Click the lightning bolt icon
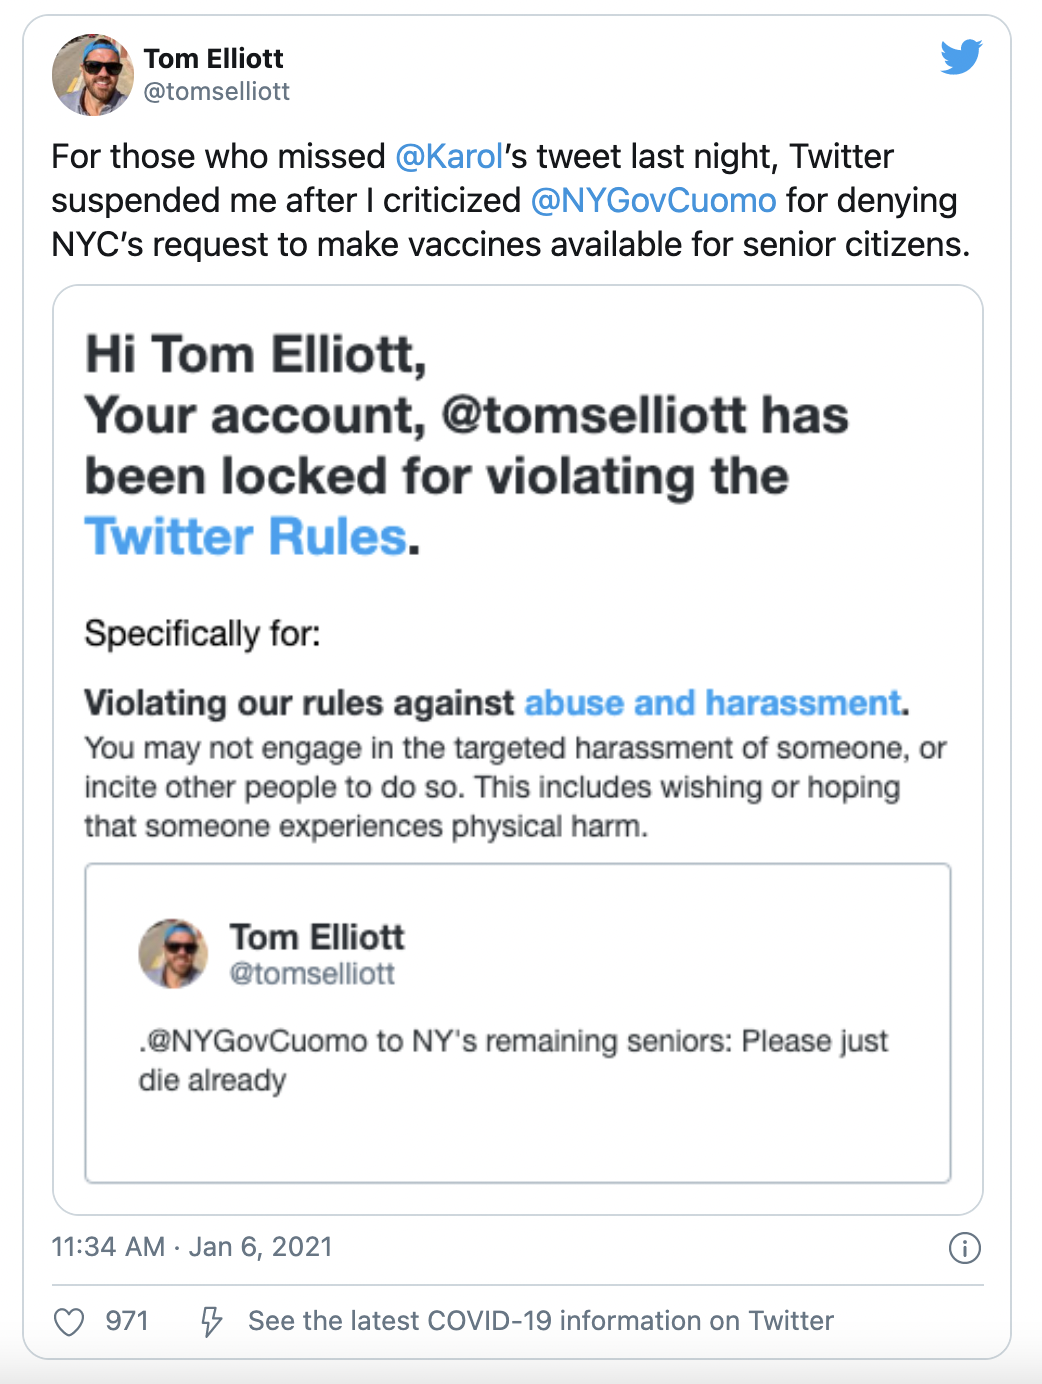1042x1384 pixels. 211,1321
